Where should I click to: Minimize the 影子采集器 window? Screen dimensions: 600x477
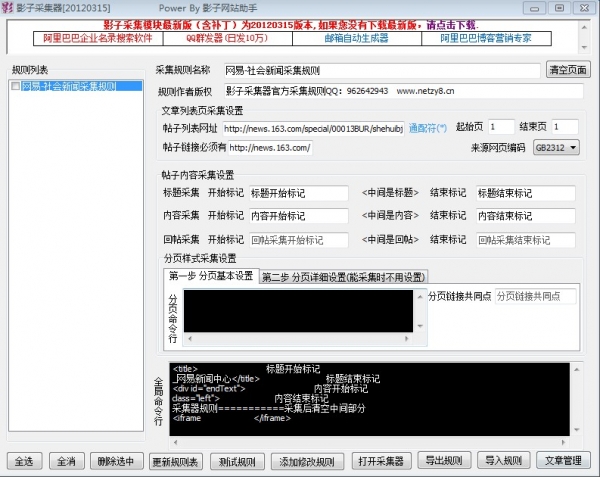(535, 8)
